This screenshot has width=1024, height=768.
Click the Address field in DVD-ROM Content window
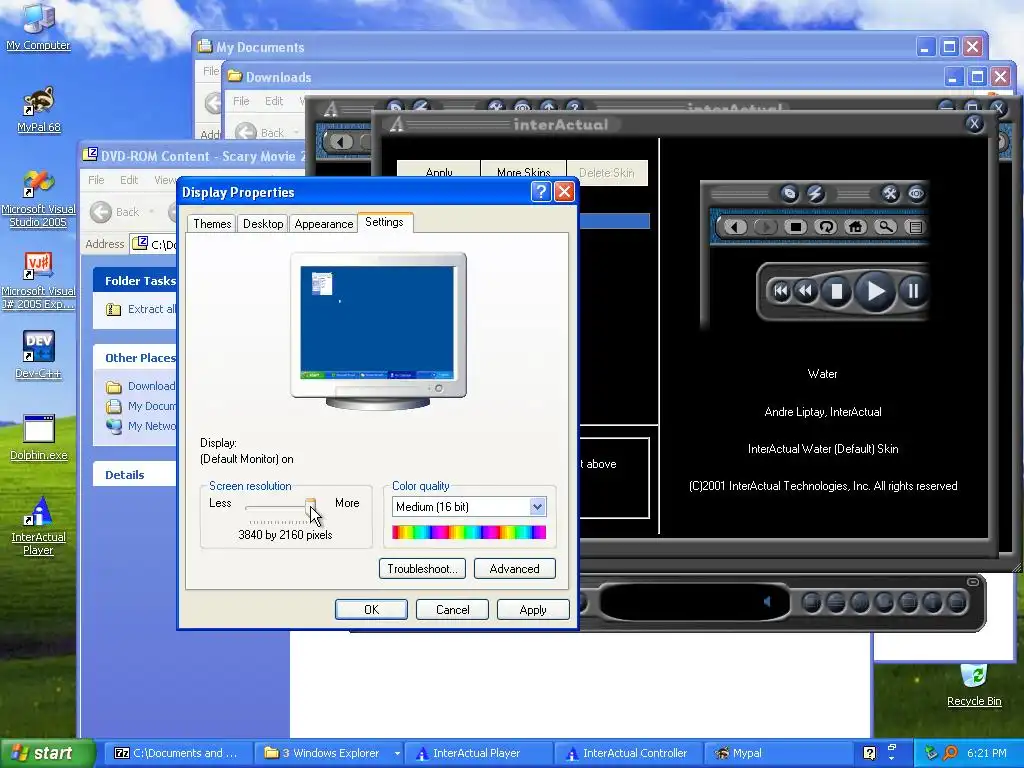(x=154, y=244)
